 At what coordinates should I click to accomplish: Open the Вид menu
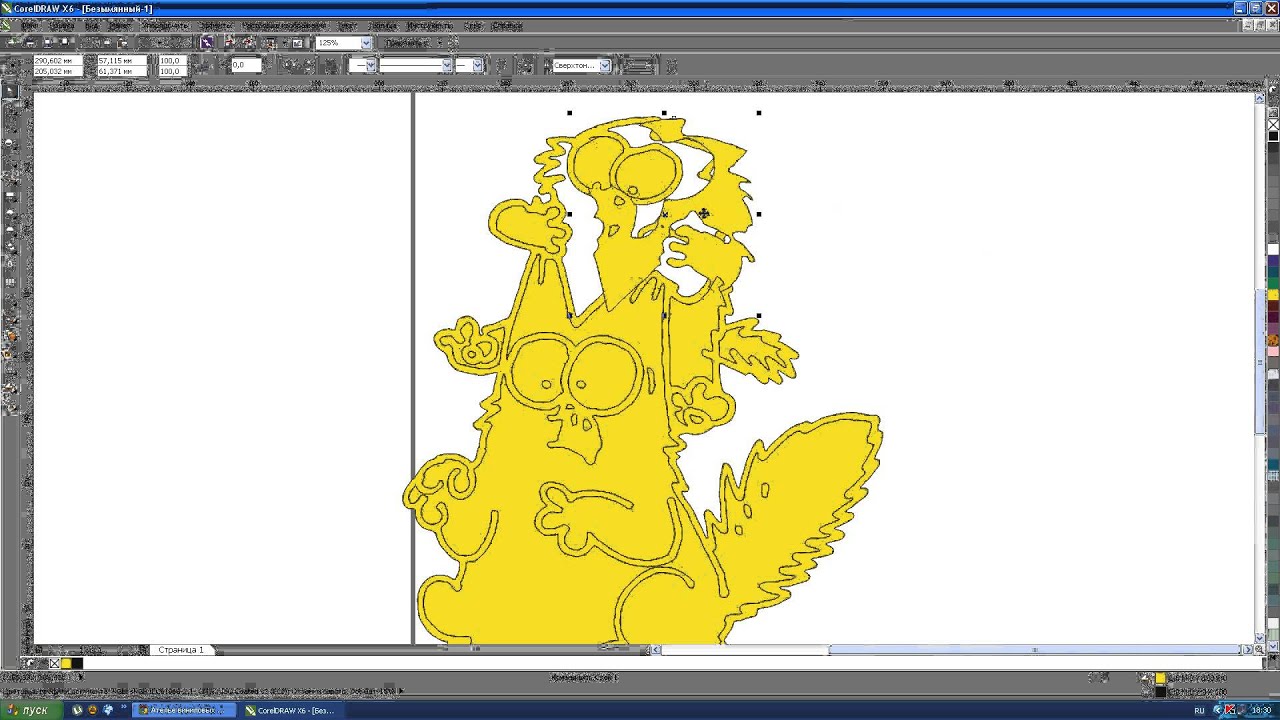pos(91,26)
